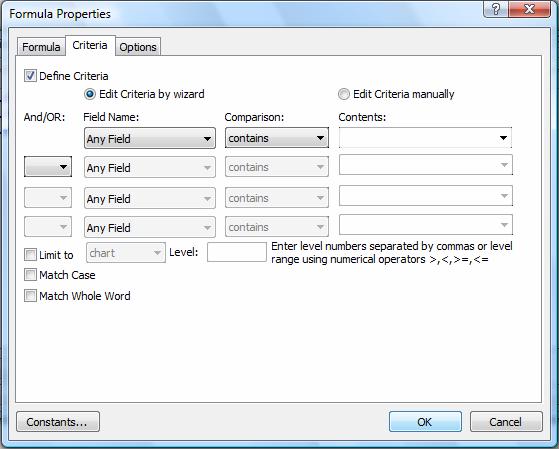Switch to the Options tab

(x=138, y=47)
